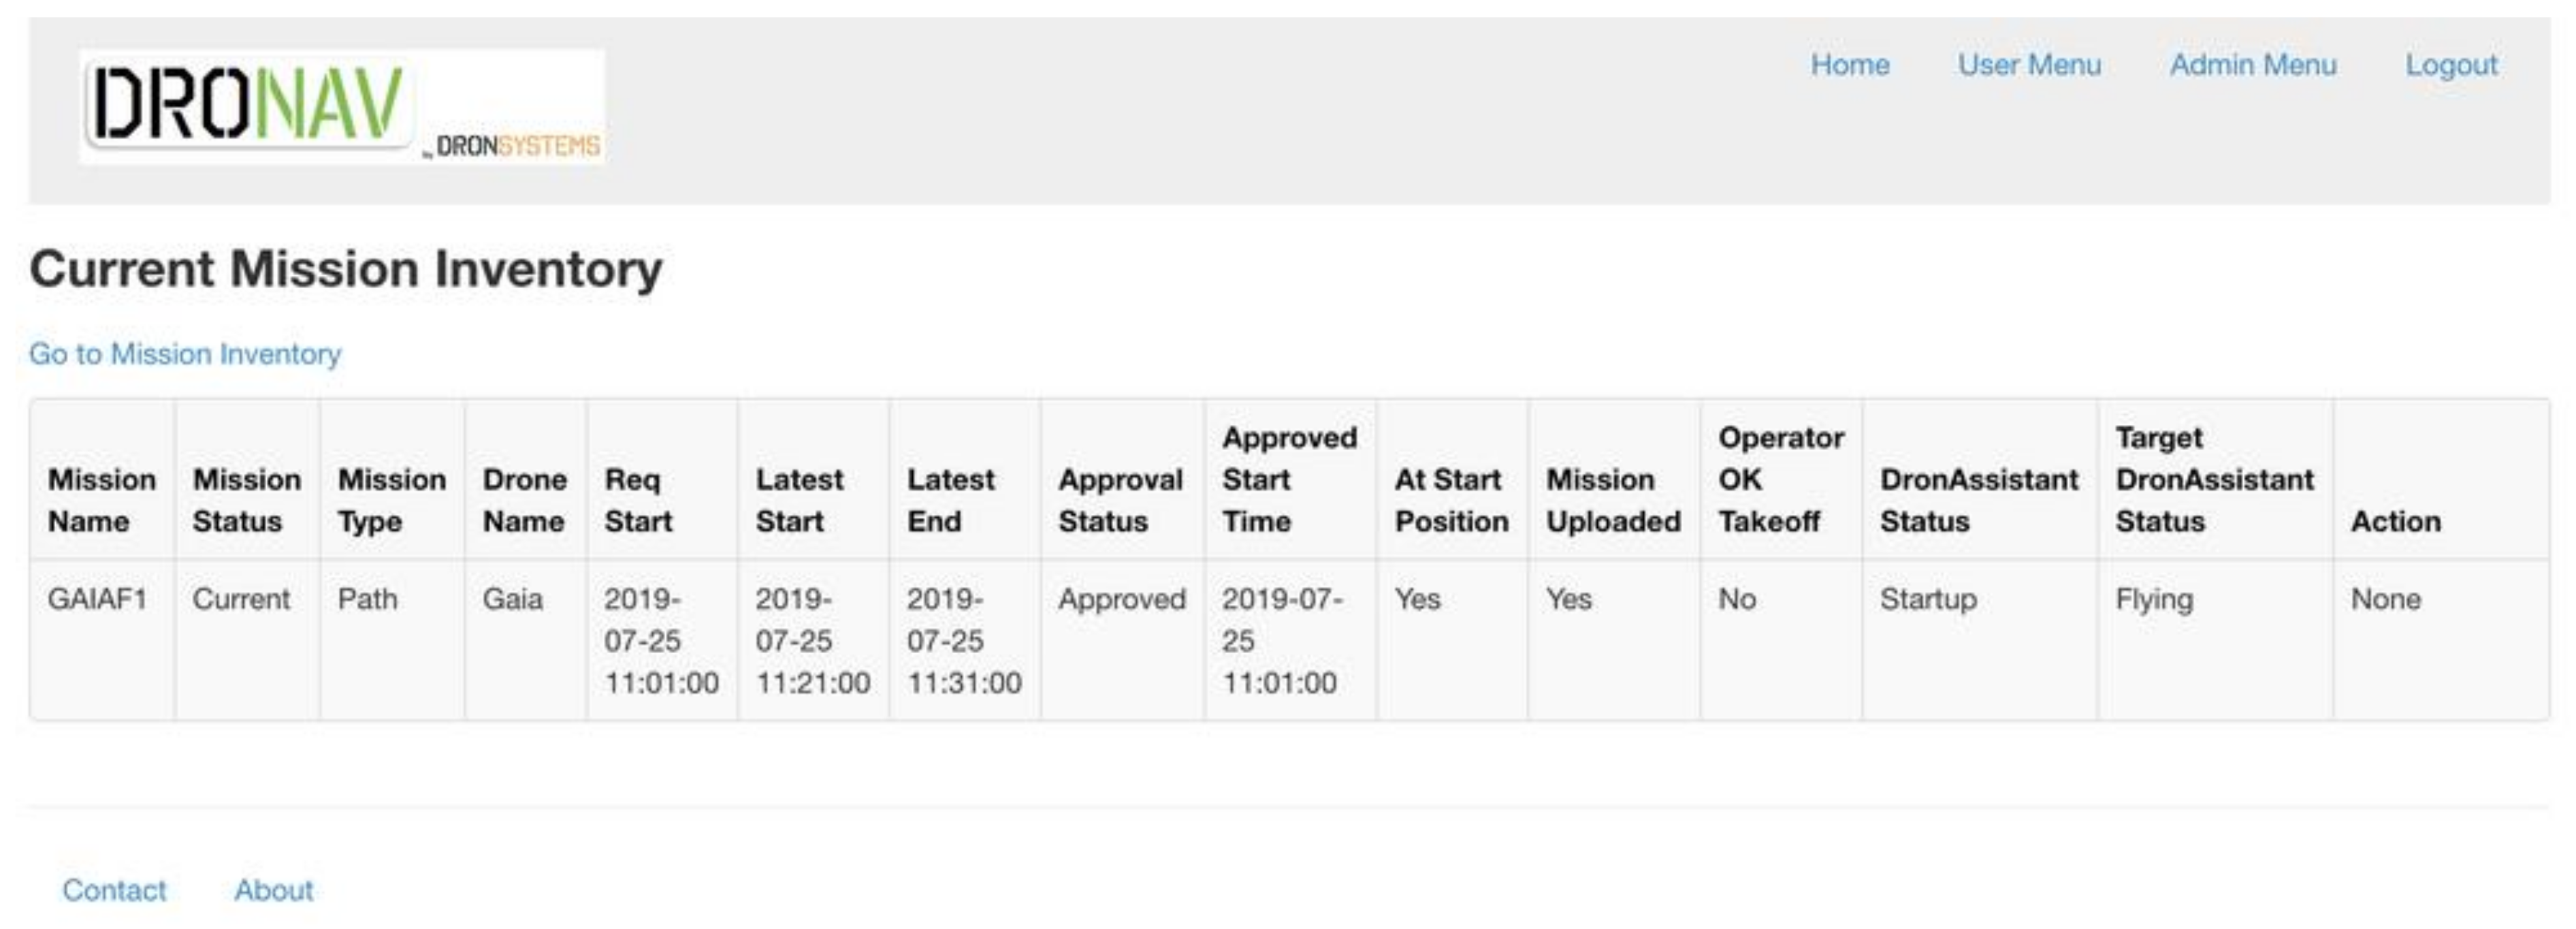
Task: Click the Mission Type column header
Action: tap(391, 500)
